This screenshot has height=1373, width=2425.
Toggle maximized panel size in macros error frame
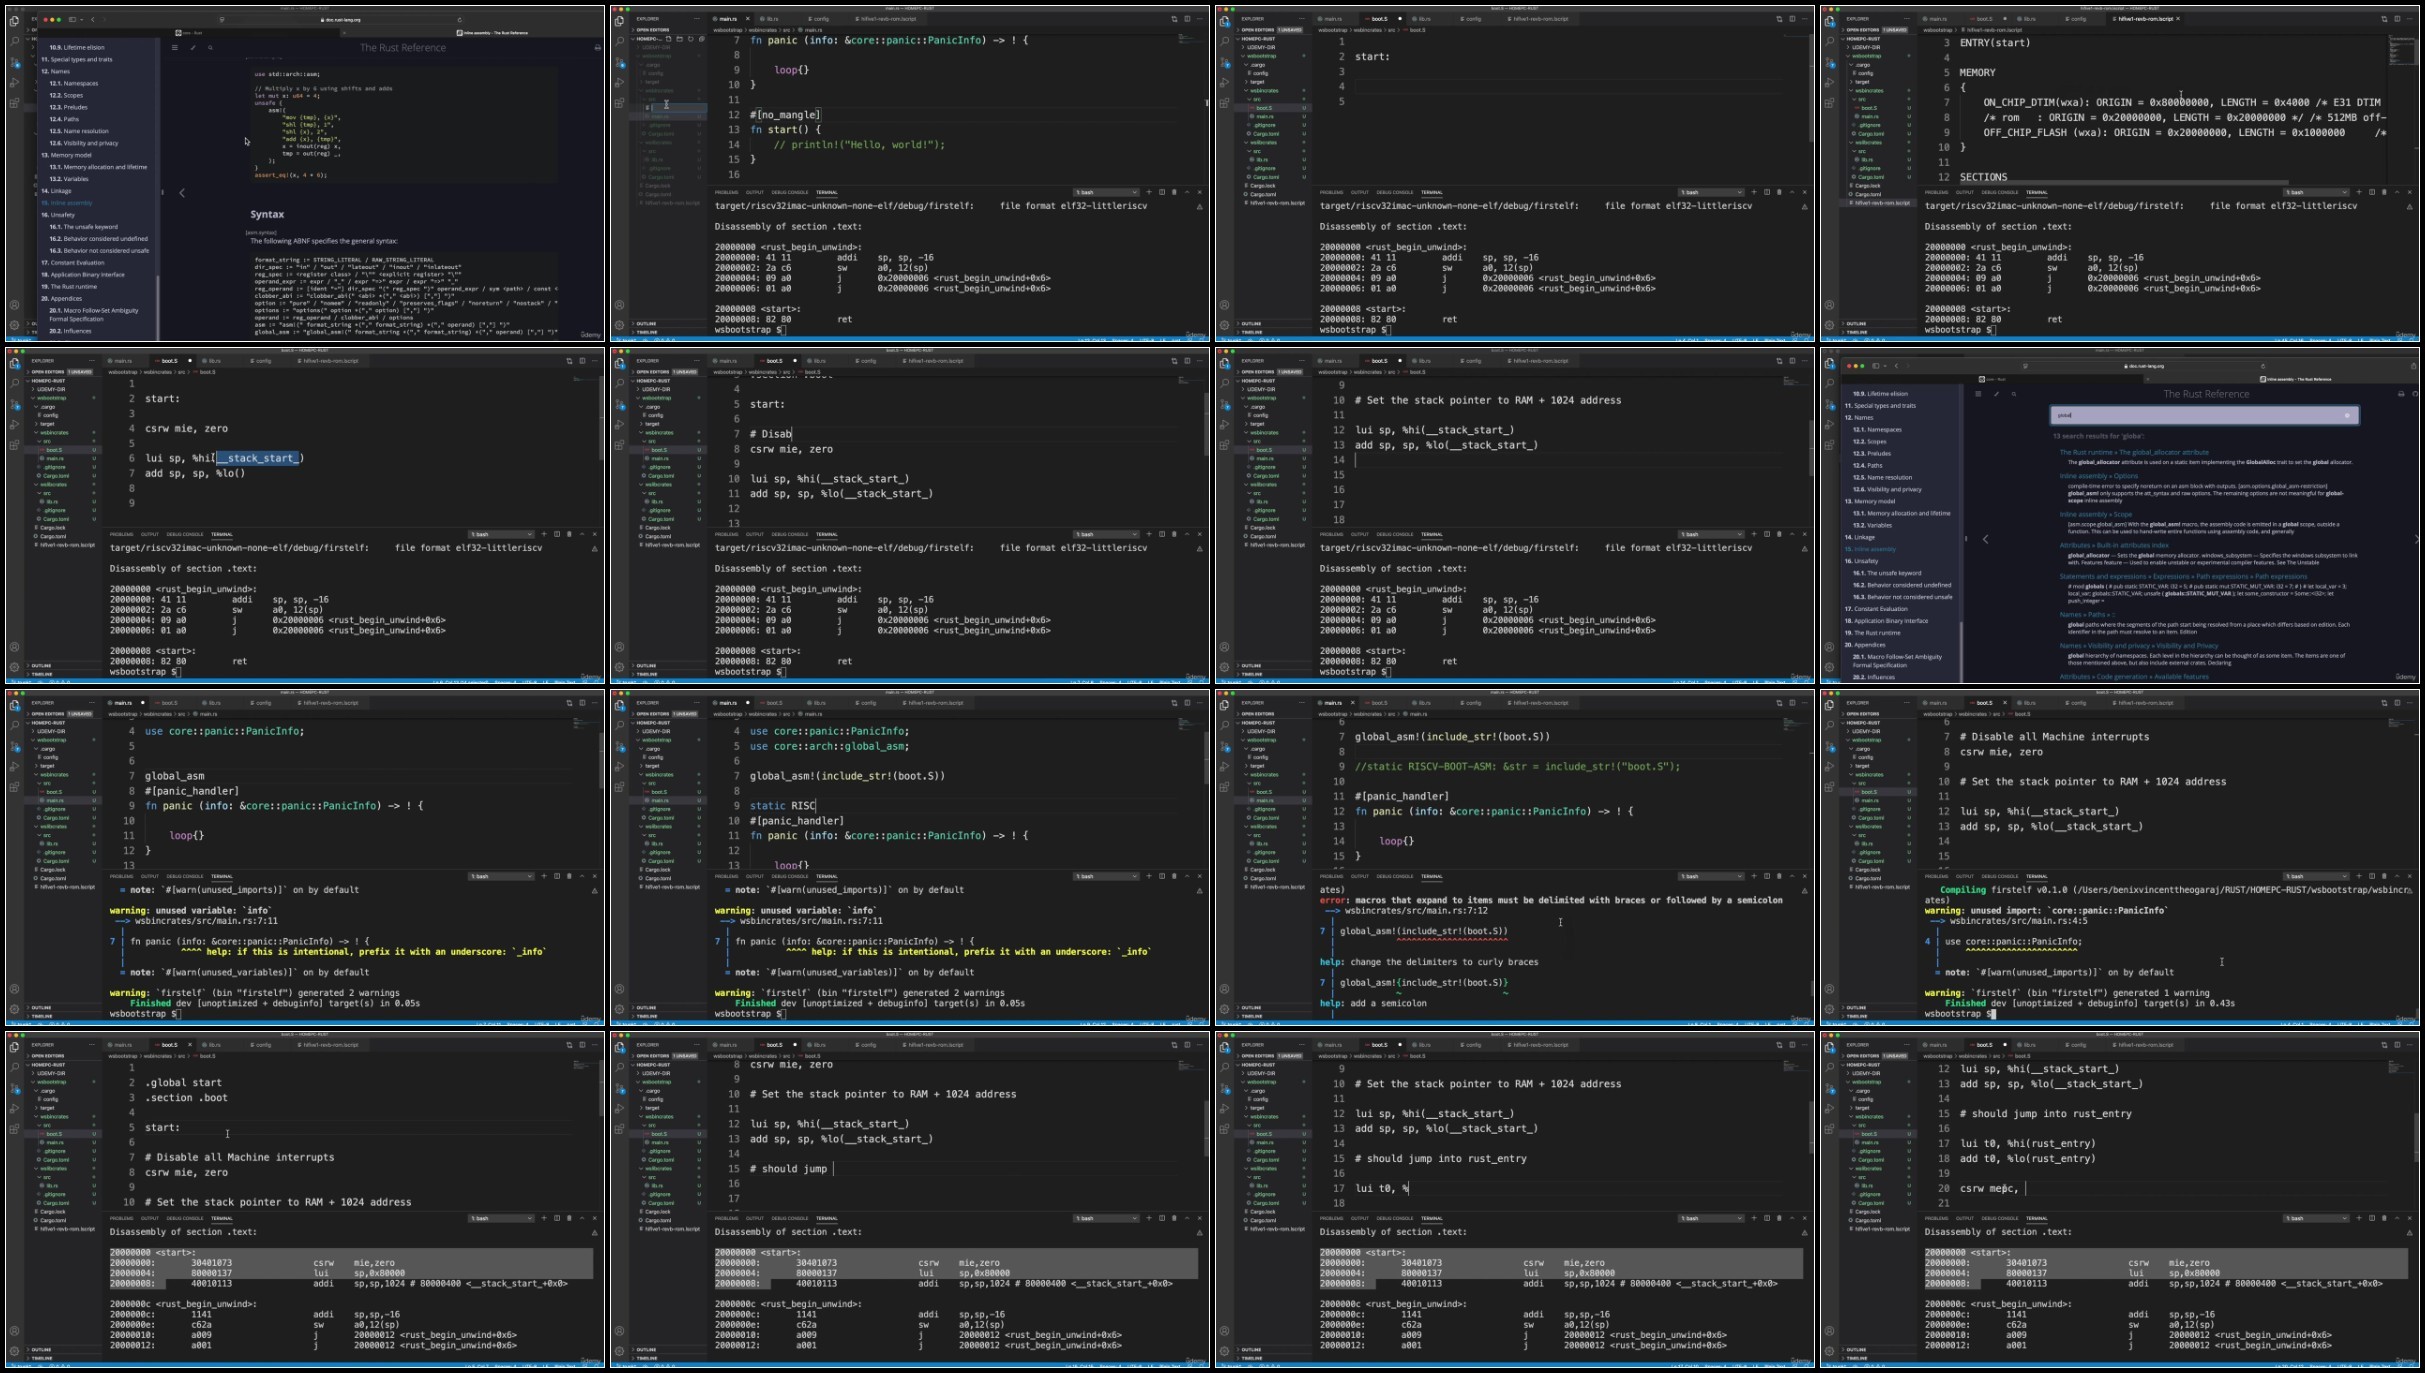1792,876
